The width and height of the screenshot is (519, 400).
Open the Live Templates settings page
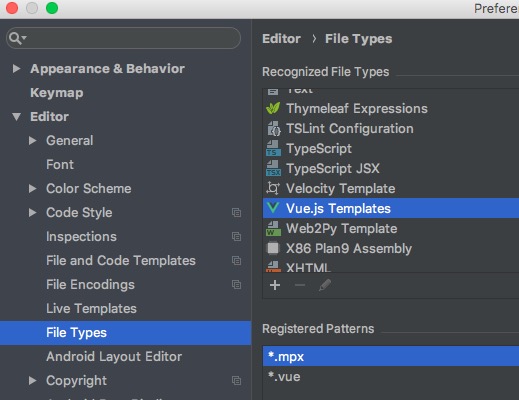pyautogui.click(x=91, y=309)
